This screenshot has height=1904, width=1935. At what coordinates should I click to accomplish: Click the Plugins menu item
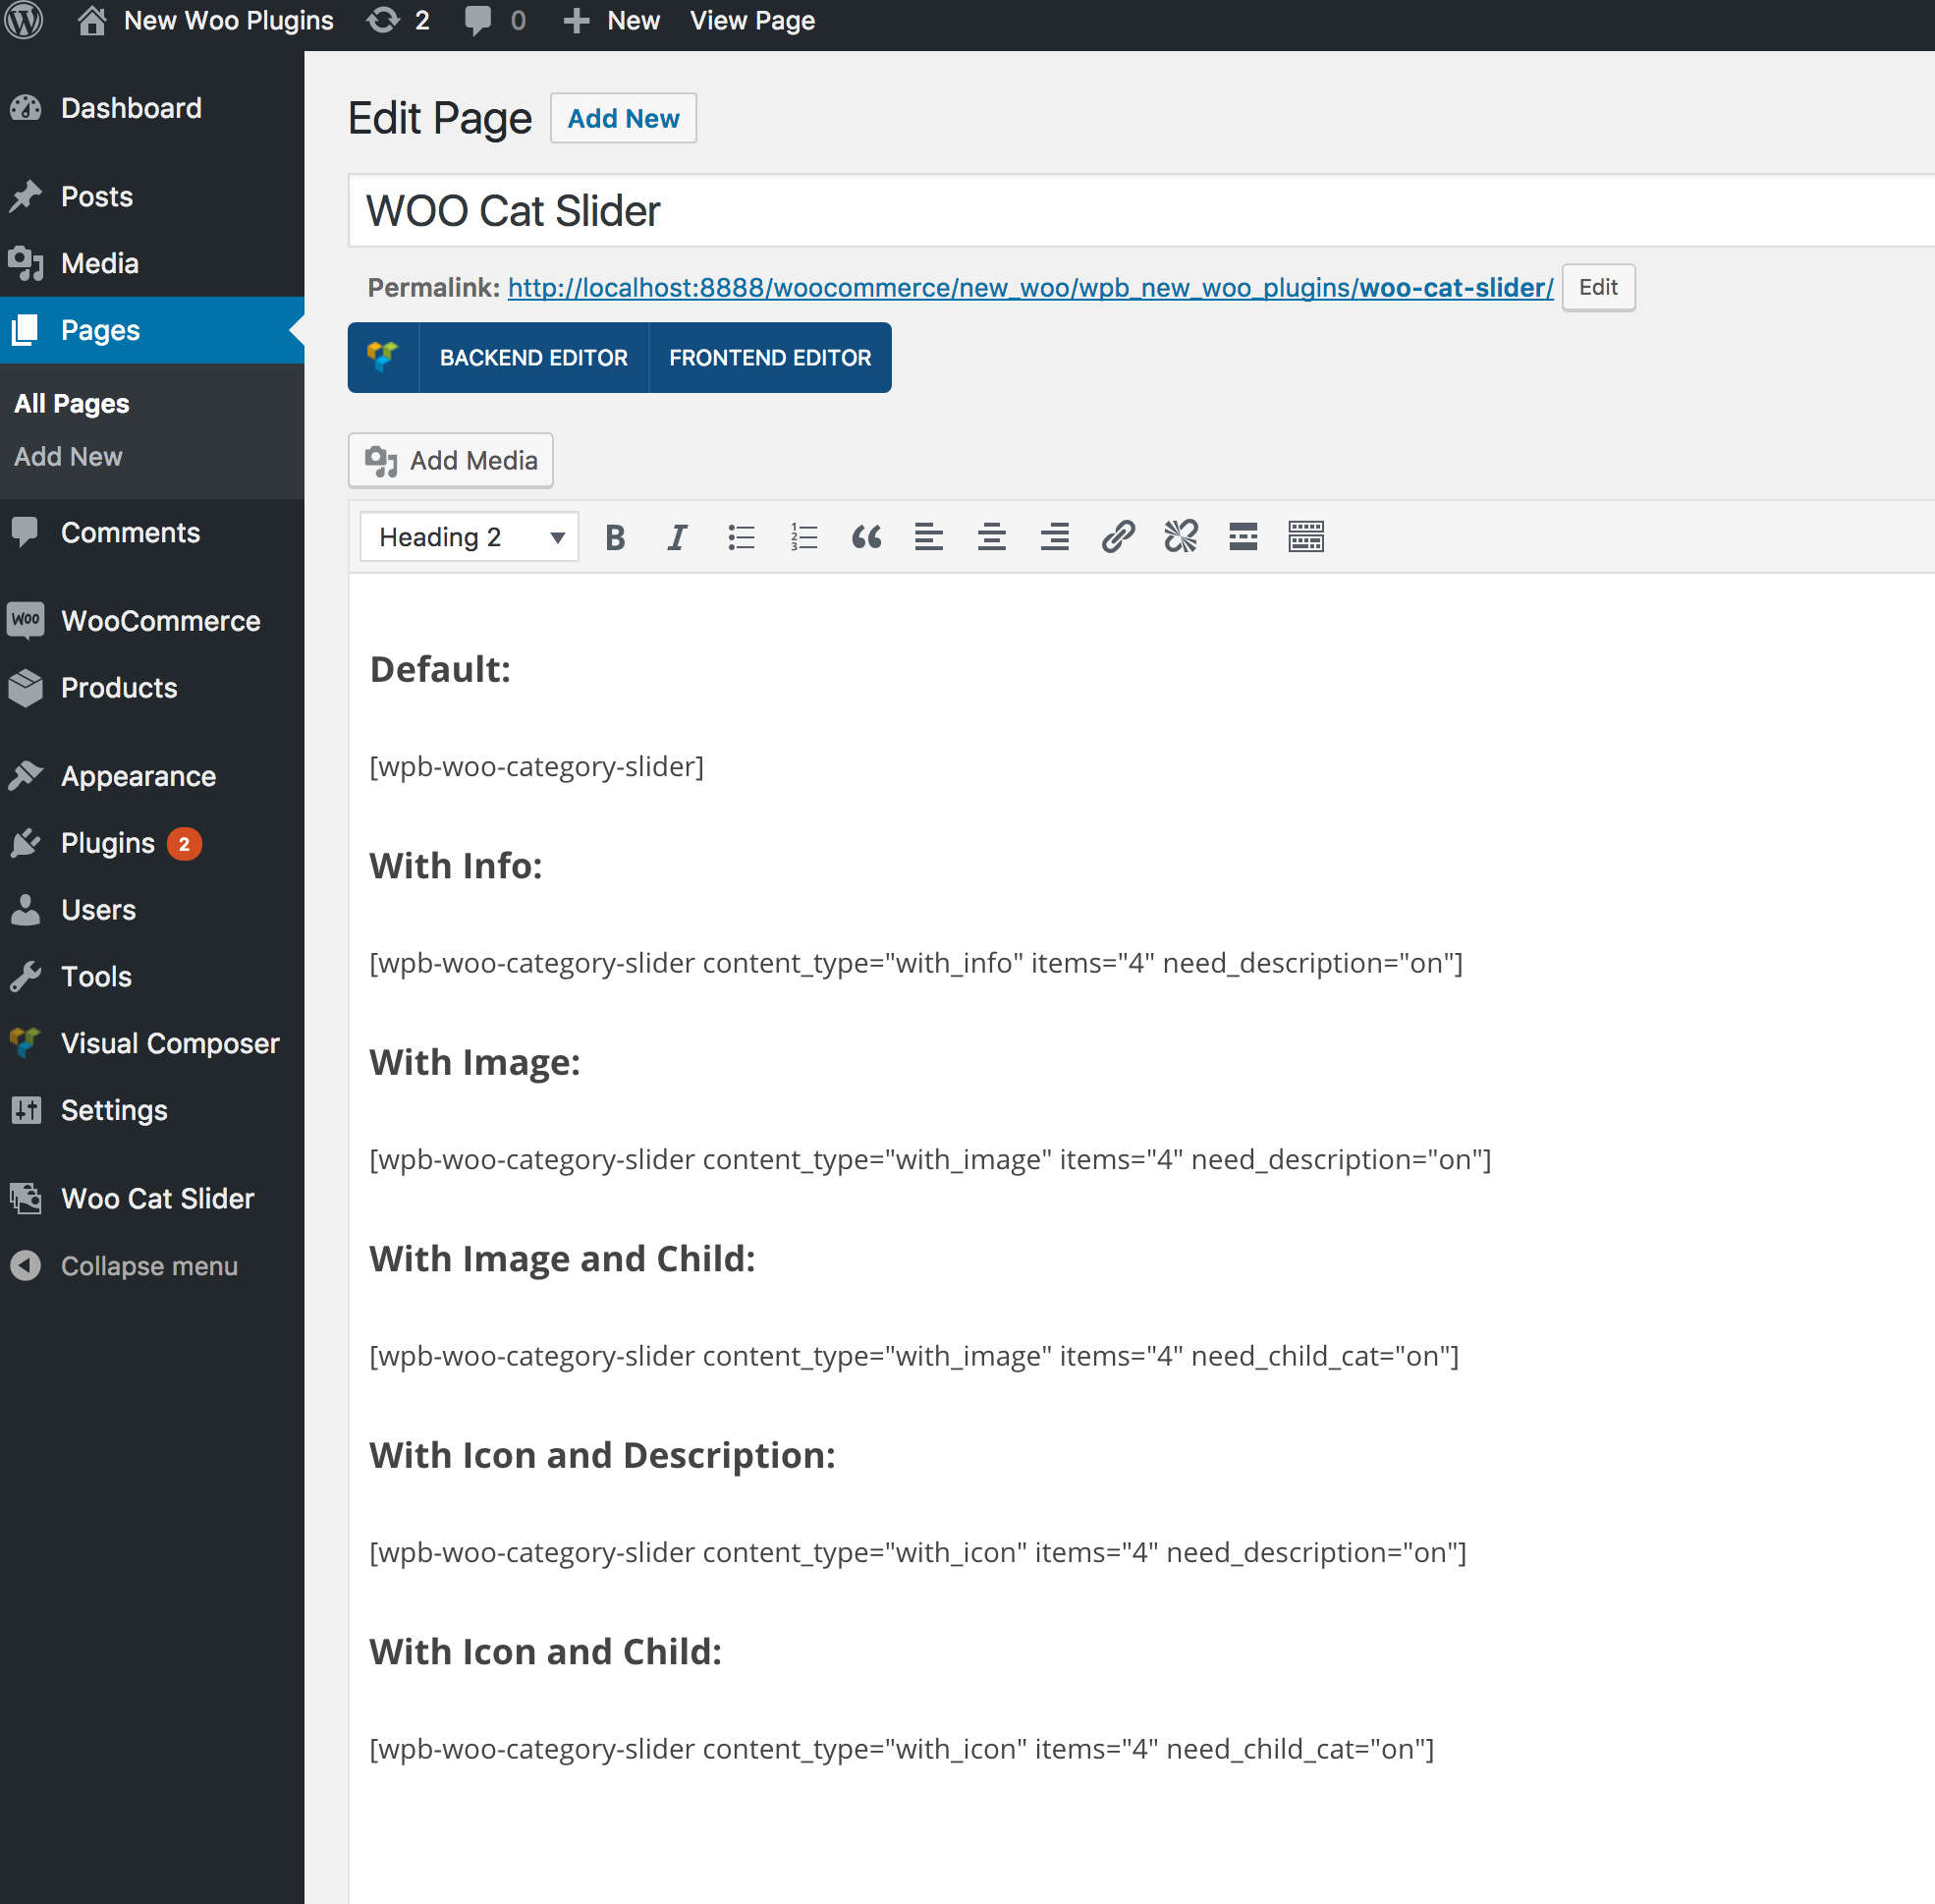(108, 842)
